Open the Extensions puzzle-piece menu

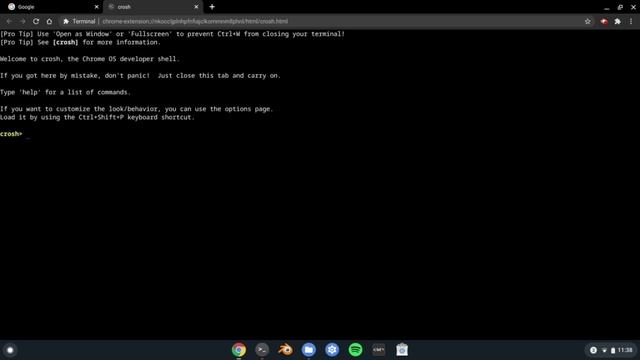[x=618, y=21]
